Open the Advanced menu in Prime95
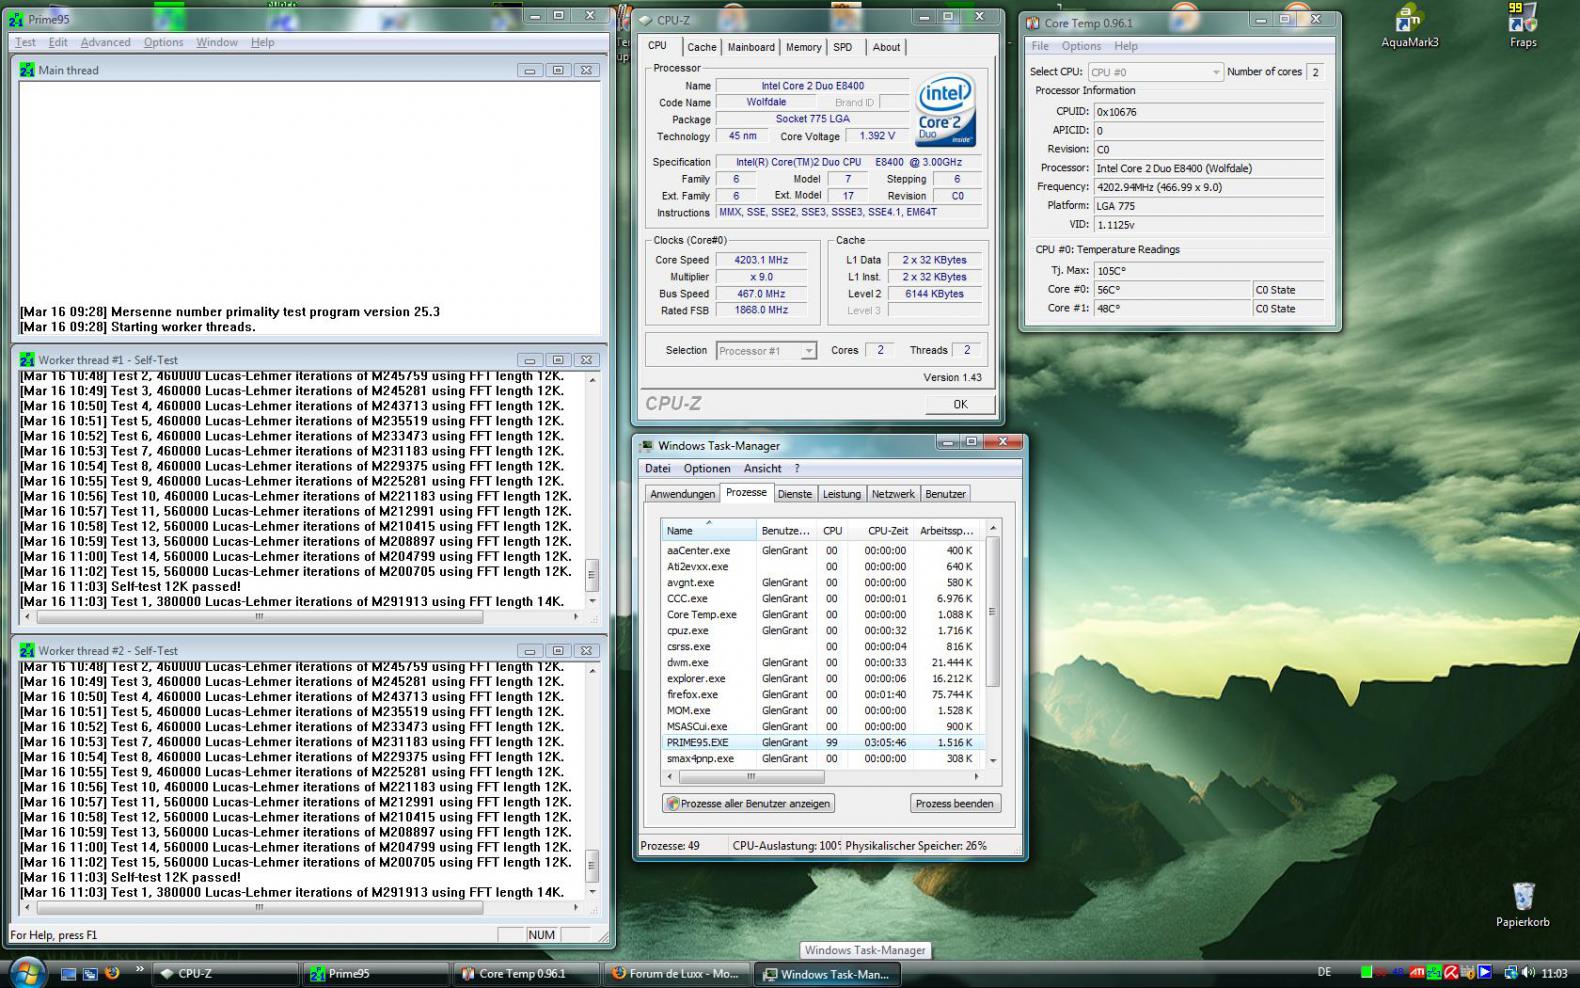 point(105,42)
